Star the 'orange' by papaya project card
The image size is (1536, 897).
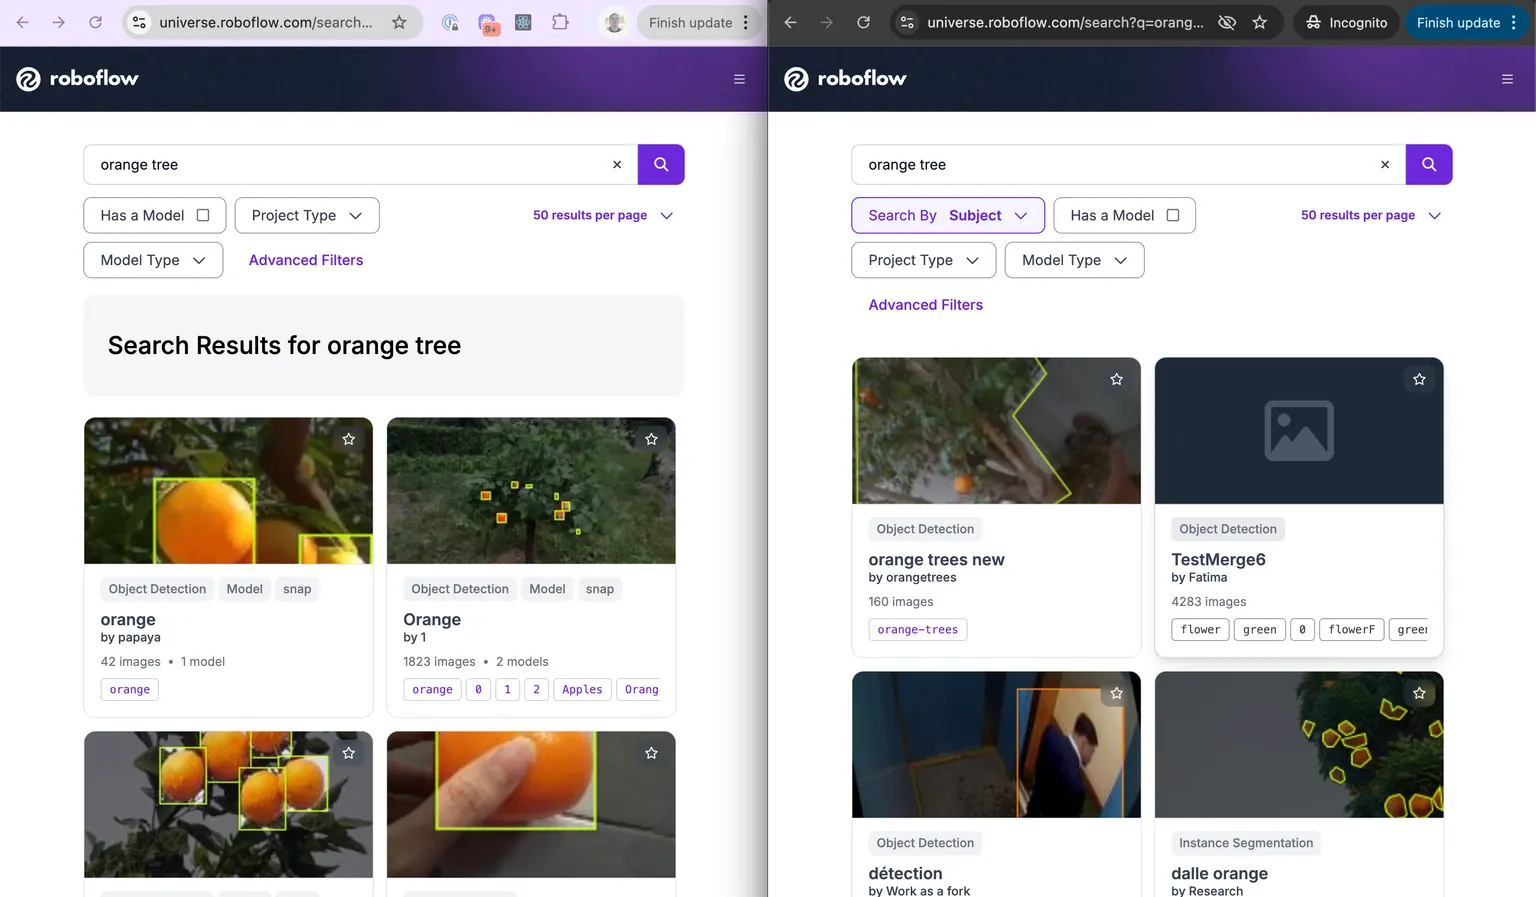tap(349, 439)
